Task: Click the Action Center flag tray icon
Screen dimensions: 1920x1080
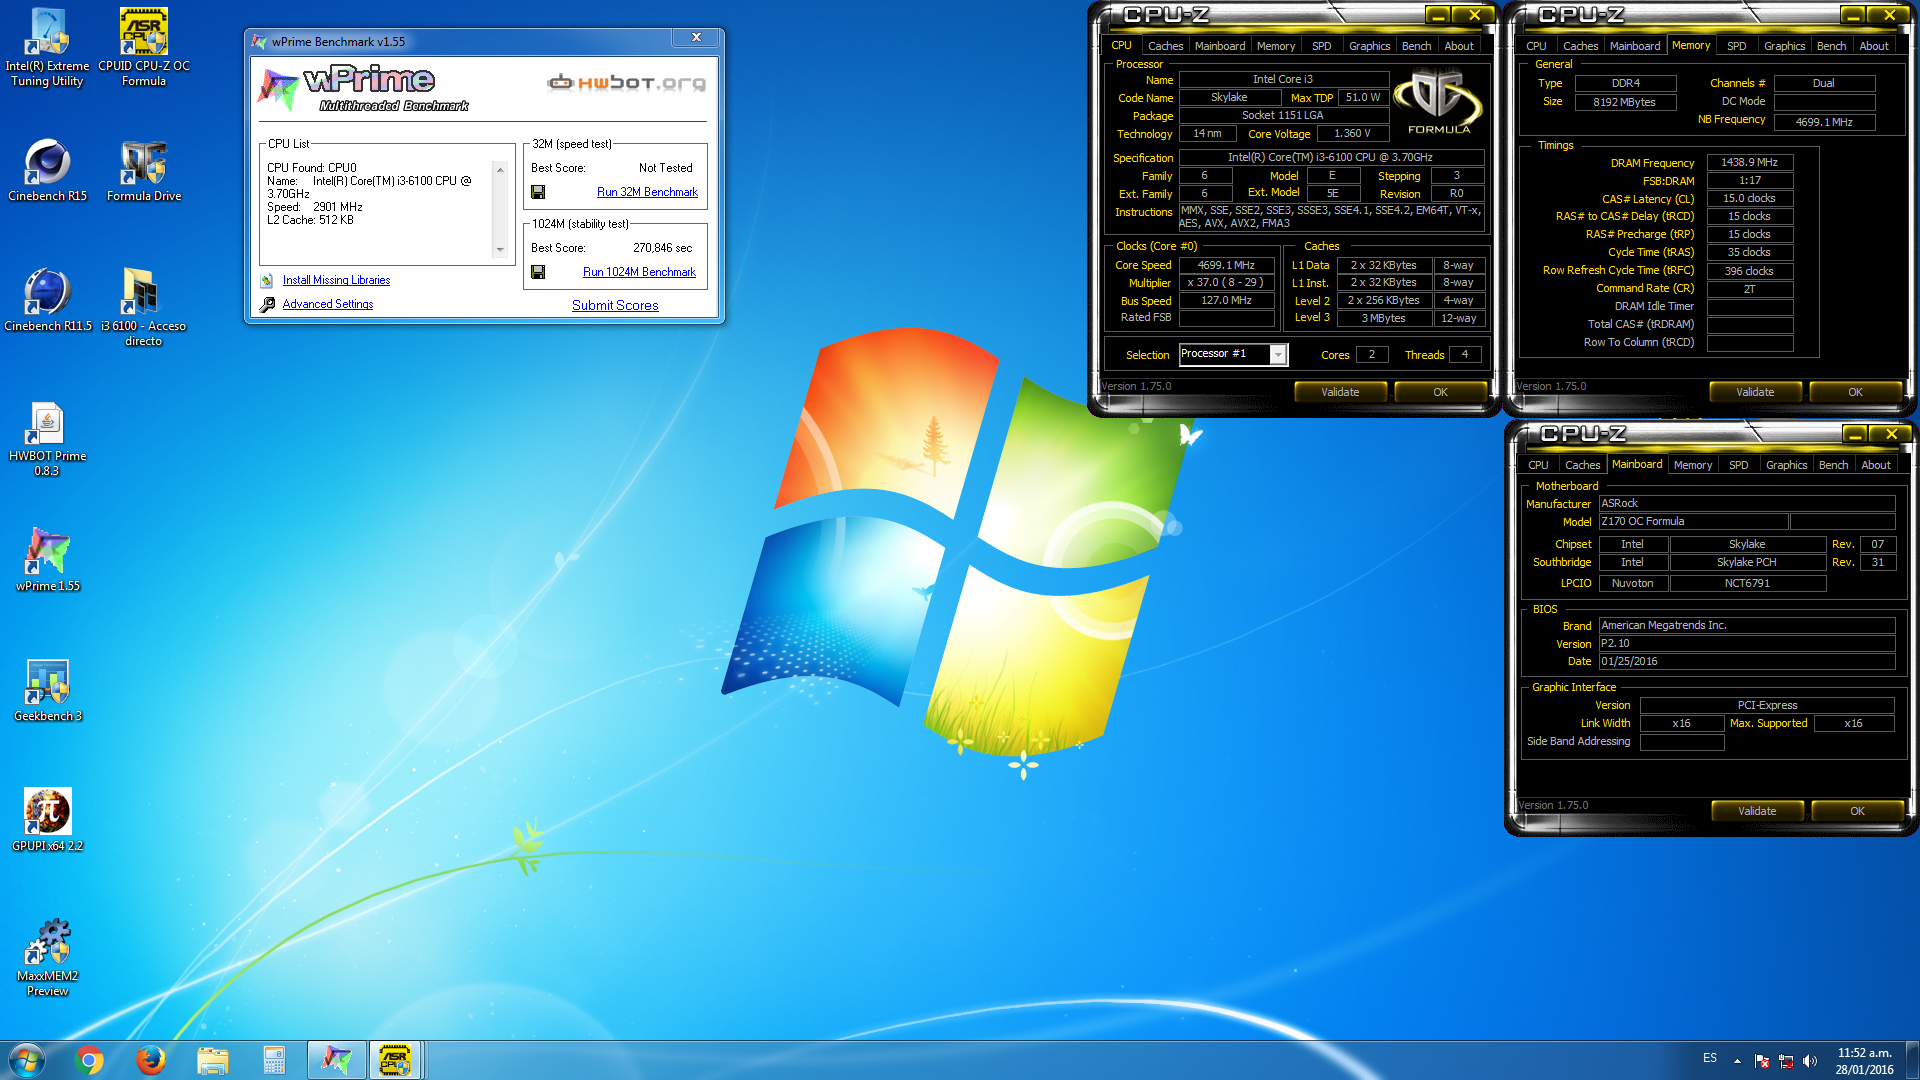Action: (1762, 1061)
